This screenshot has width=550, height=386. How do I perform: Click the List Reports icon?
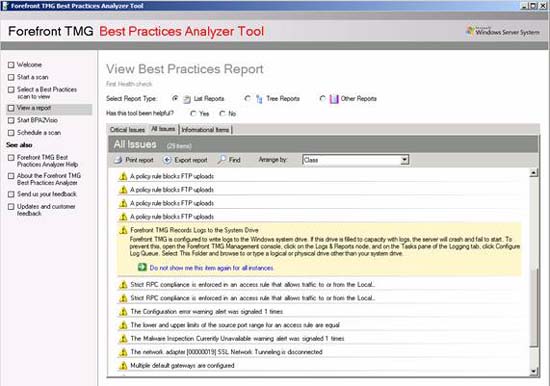point(187,99)
